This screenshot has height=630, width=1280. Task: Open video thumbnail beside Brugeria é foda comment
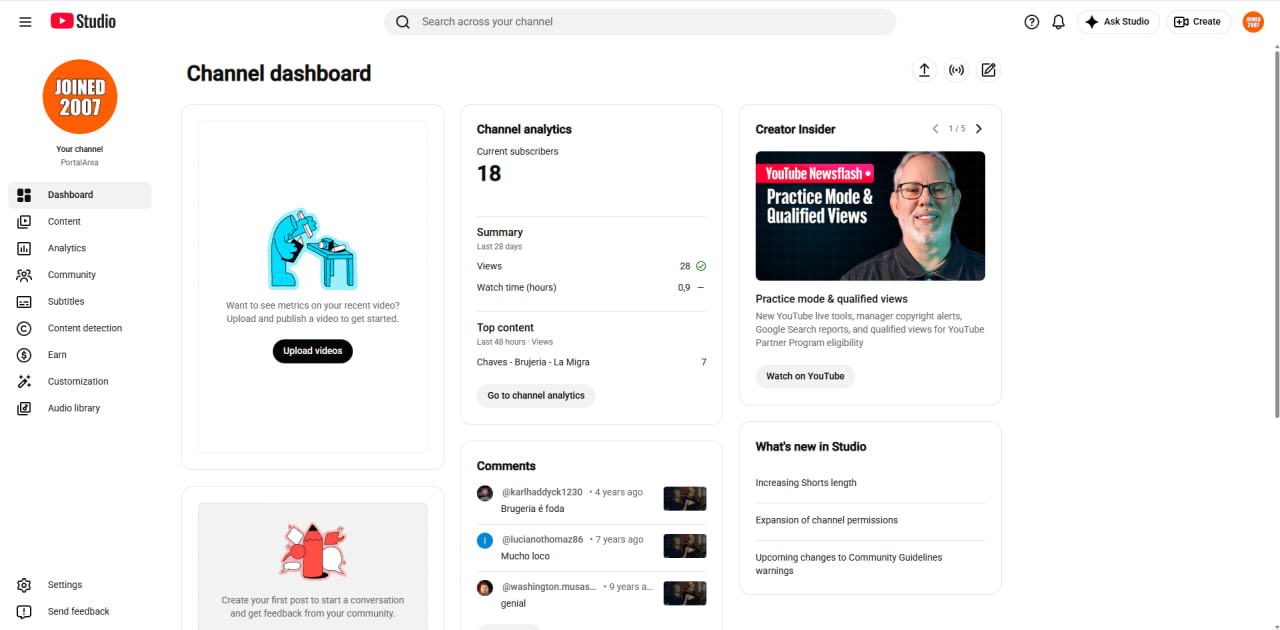pyautogui.click(x=685, y=499)
